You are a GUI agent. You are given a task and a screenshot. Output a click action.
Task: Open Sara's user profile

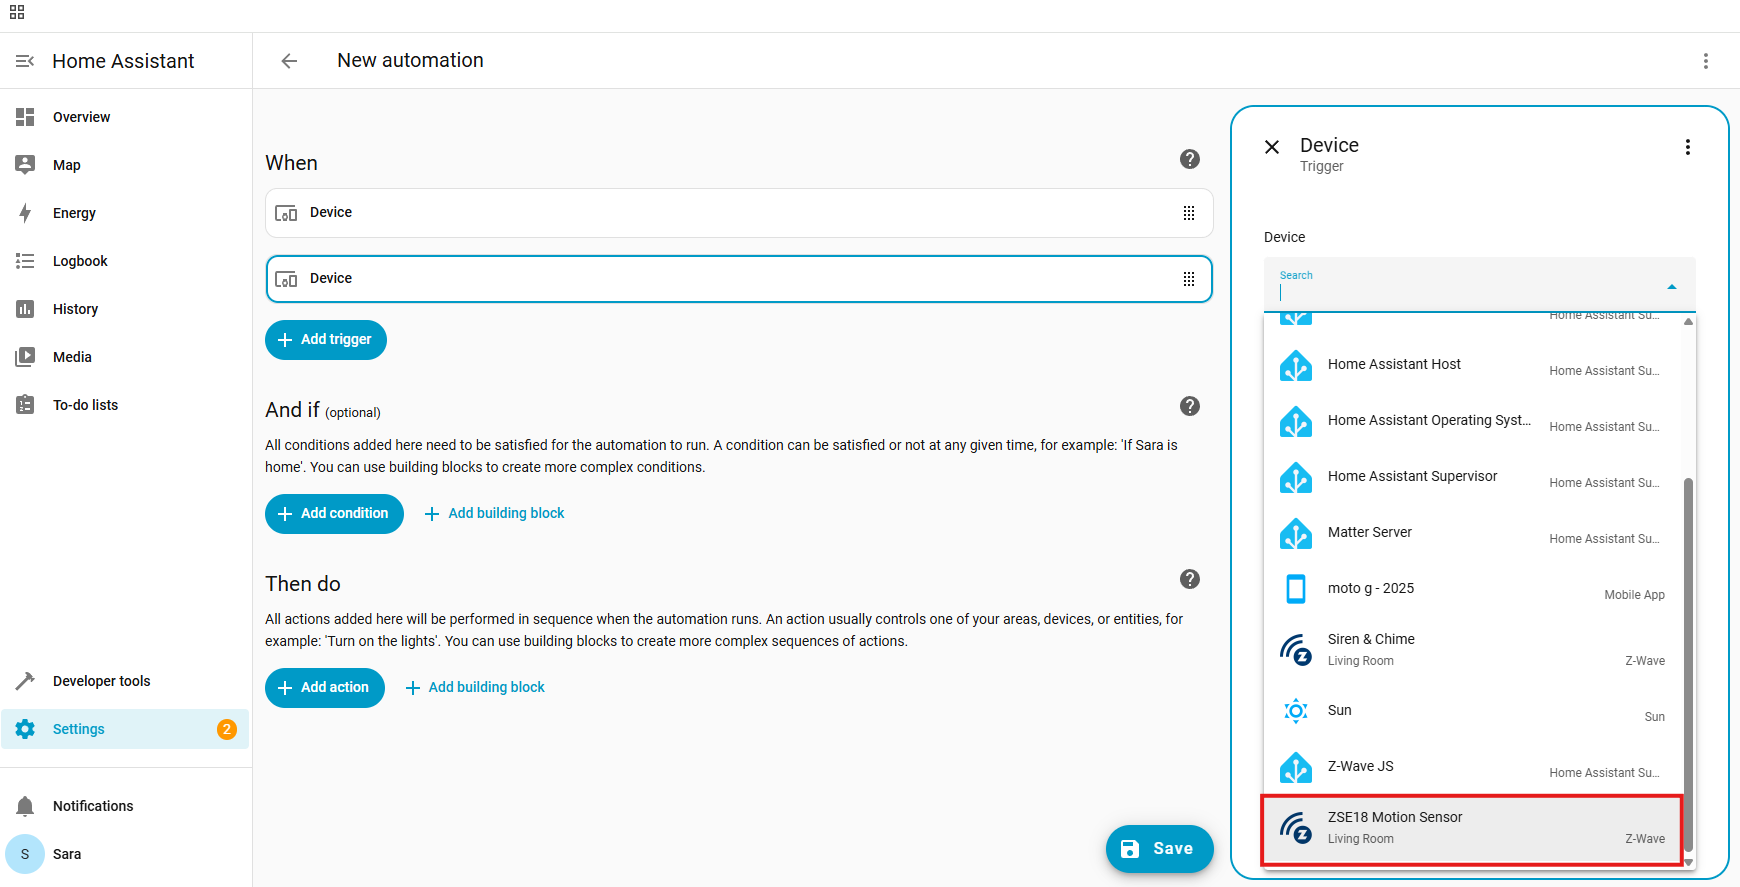[125, 854]
